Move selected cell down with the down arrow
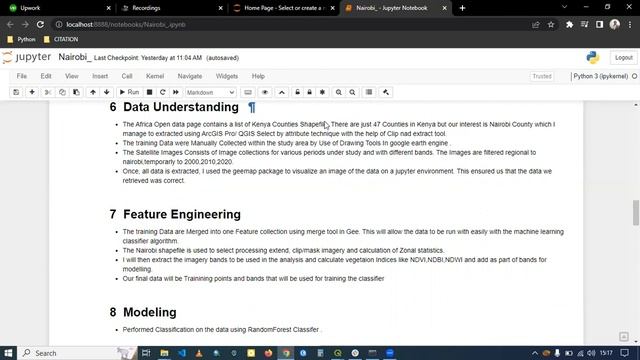Viewport: 640px width, 360px height. pos(107,92)
